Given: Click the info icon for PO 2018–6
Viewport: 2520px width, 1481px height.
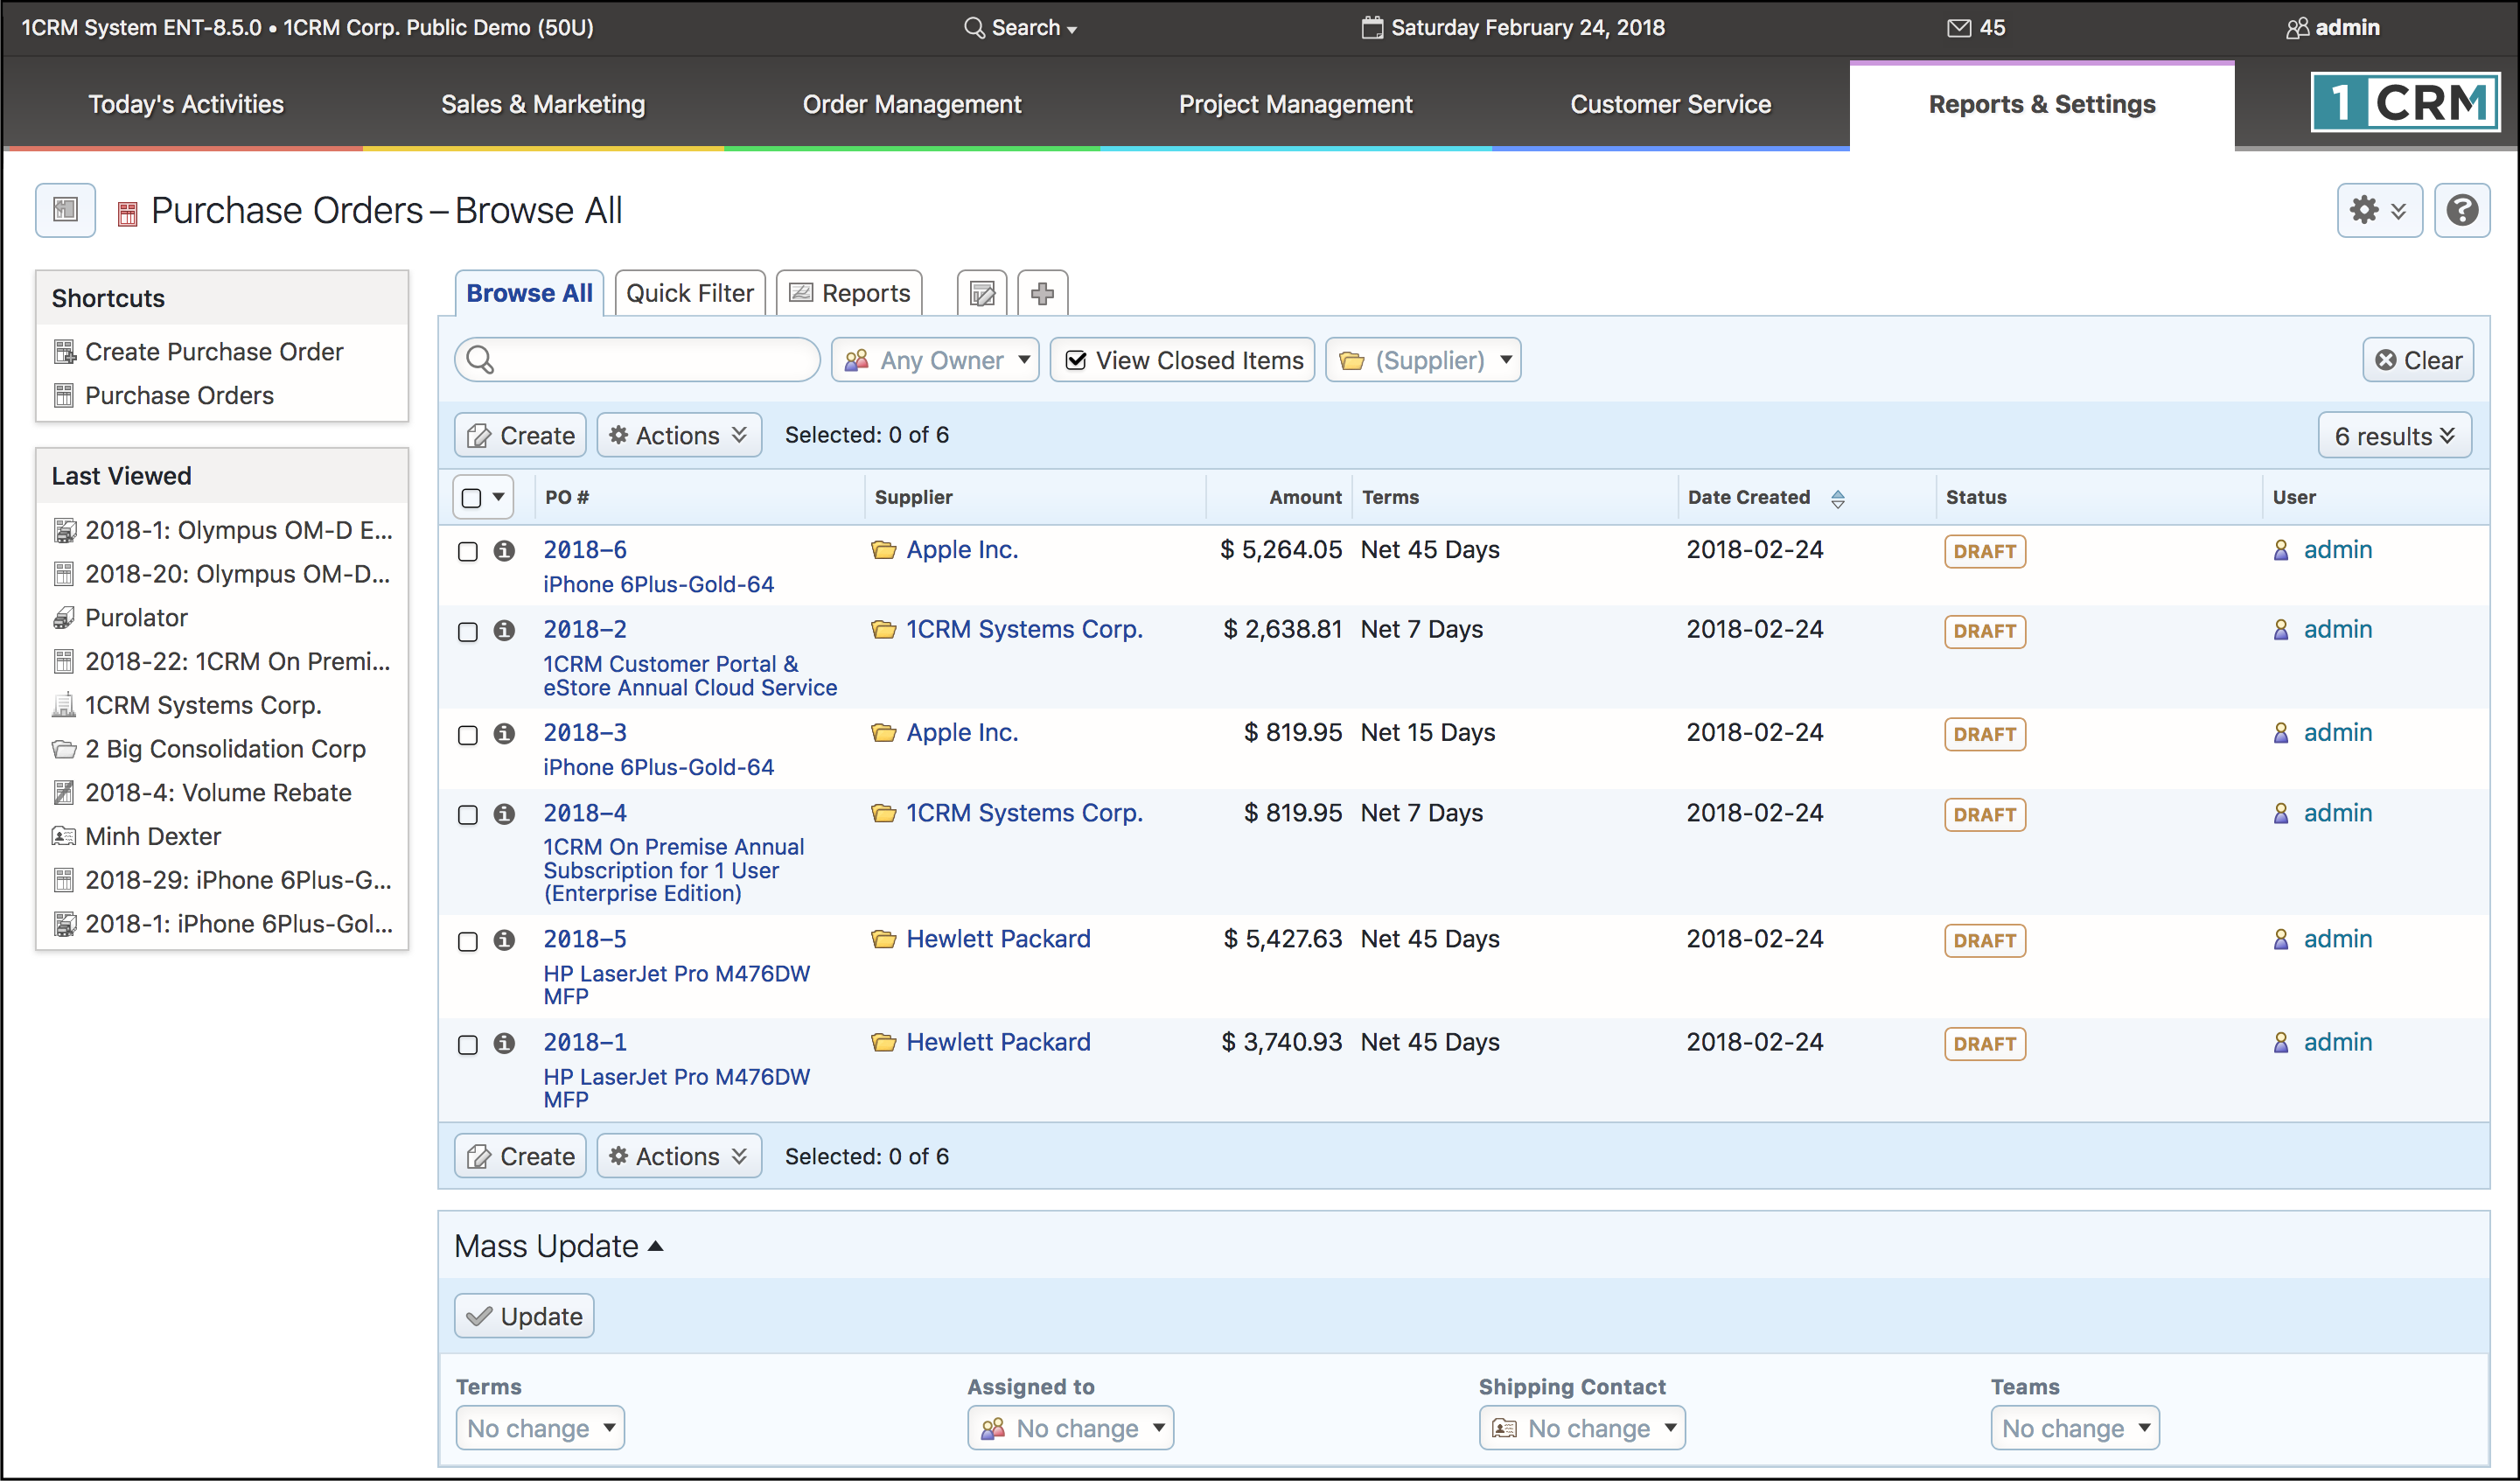Looking at the screenshot, I should [x=504, y=551].
